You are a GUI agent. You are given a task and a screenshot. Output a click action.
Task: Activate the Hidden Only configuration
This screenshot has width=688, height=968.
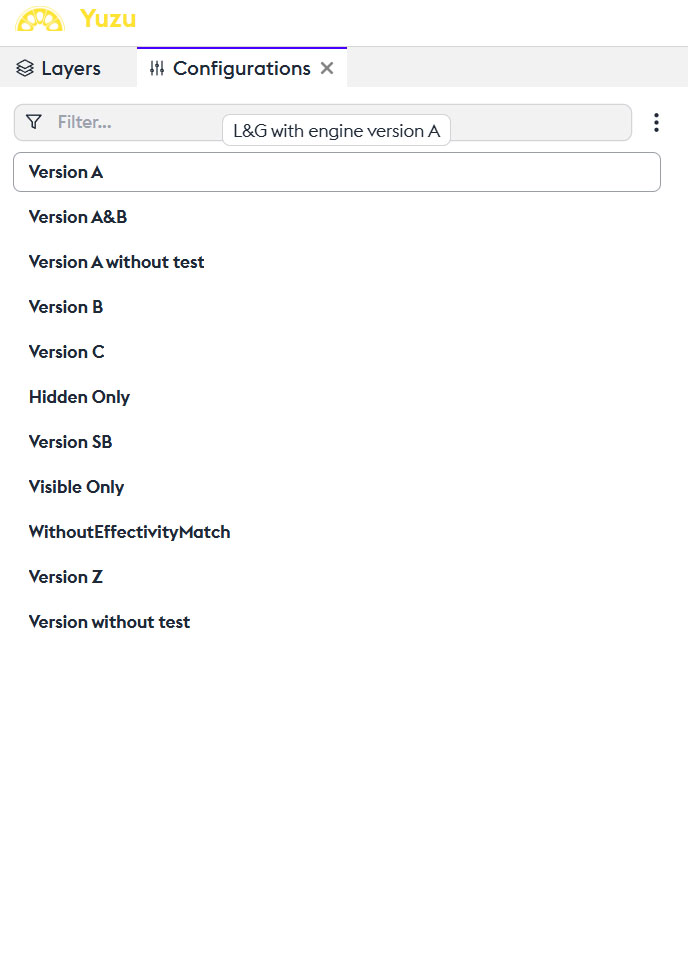[80, 397]
